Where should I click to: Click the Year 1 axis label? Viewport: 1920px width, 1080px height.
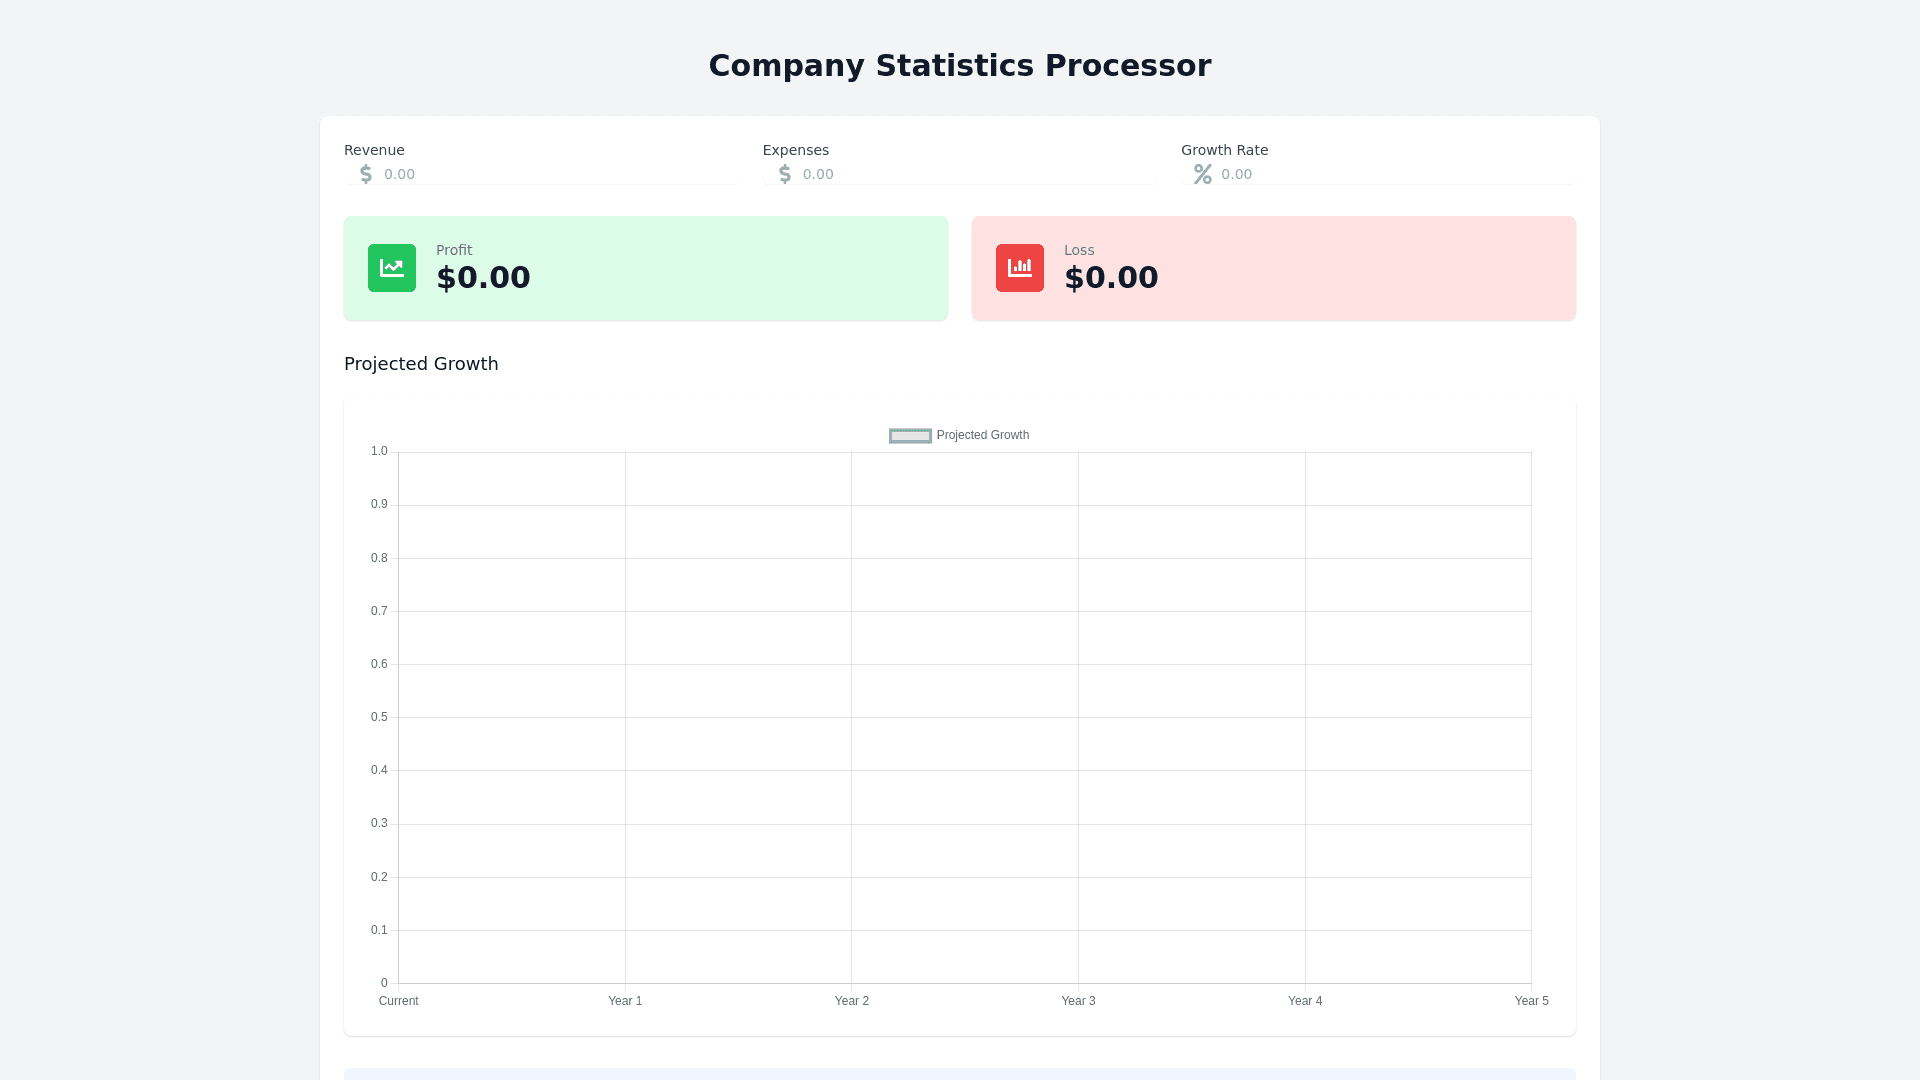pyautogui.click(x=625, y=1001)
